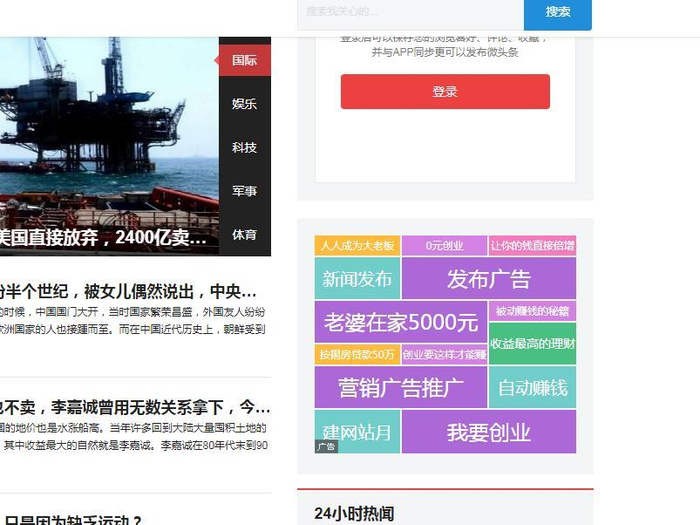Viewport: 700px width, 525px height.
Task: Click the green 收益最高的理财 tile
Action: (x=533, y=344)
